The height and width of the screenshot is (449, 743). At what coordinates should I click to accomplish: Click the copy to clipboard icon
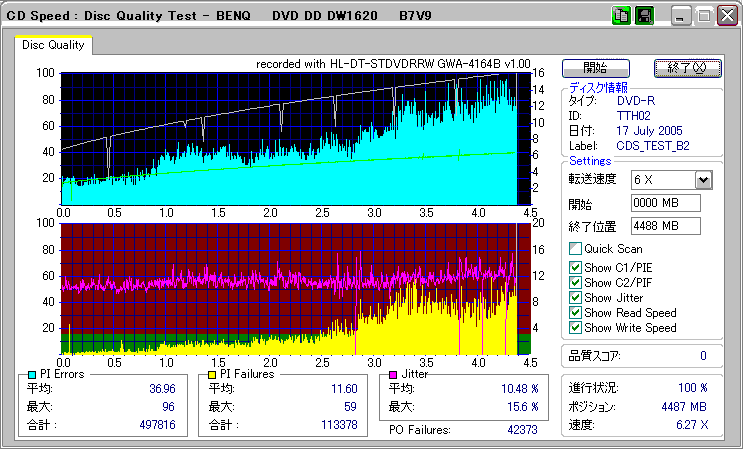point(622,16)
